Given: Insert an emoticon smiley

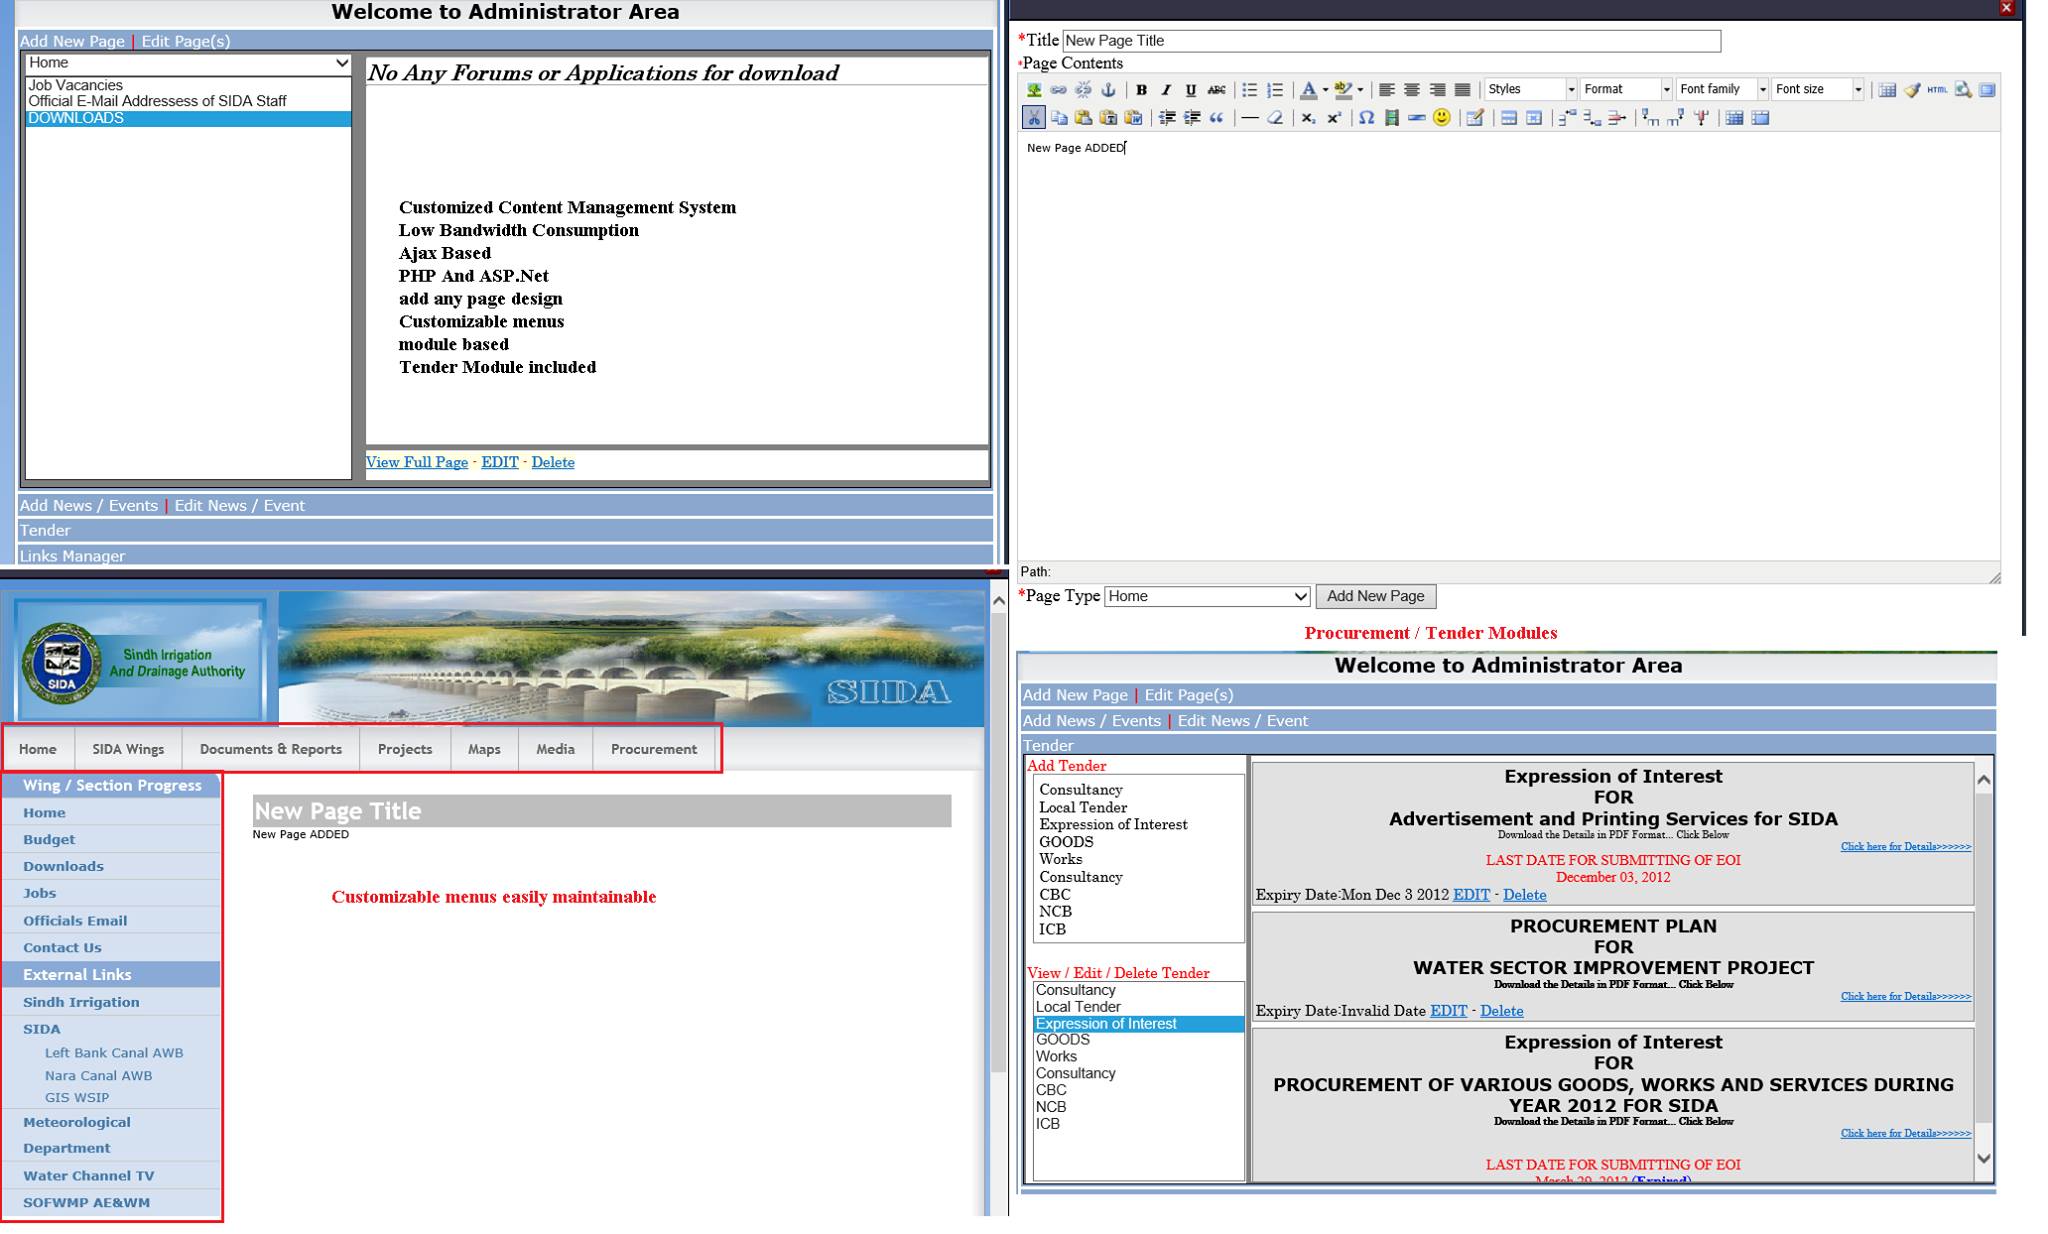Looking at the screenshot, I should click(1441, 118).
